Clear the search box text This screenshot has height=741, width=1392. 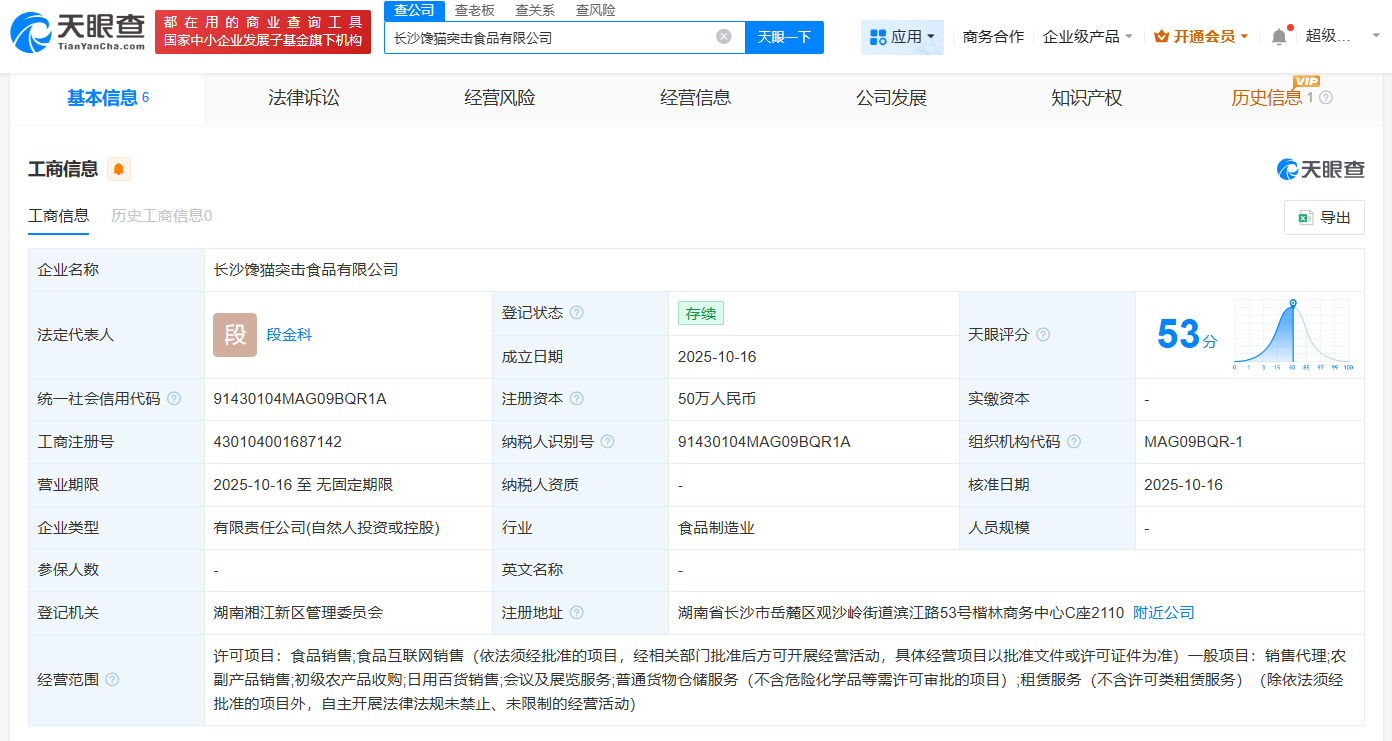click(724, 37)
